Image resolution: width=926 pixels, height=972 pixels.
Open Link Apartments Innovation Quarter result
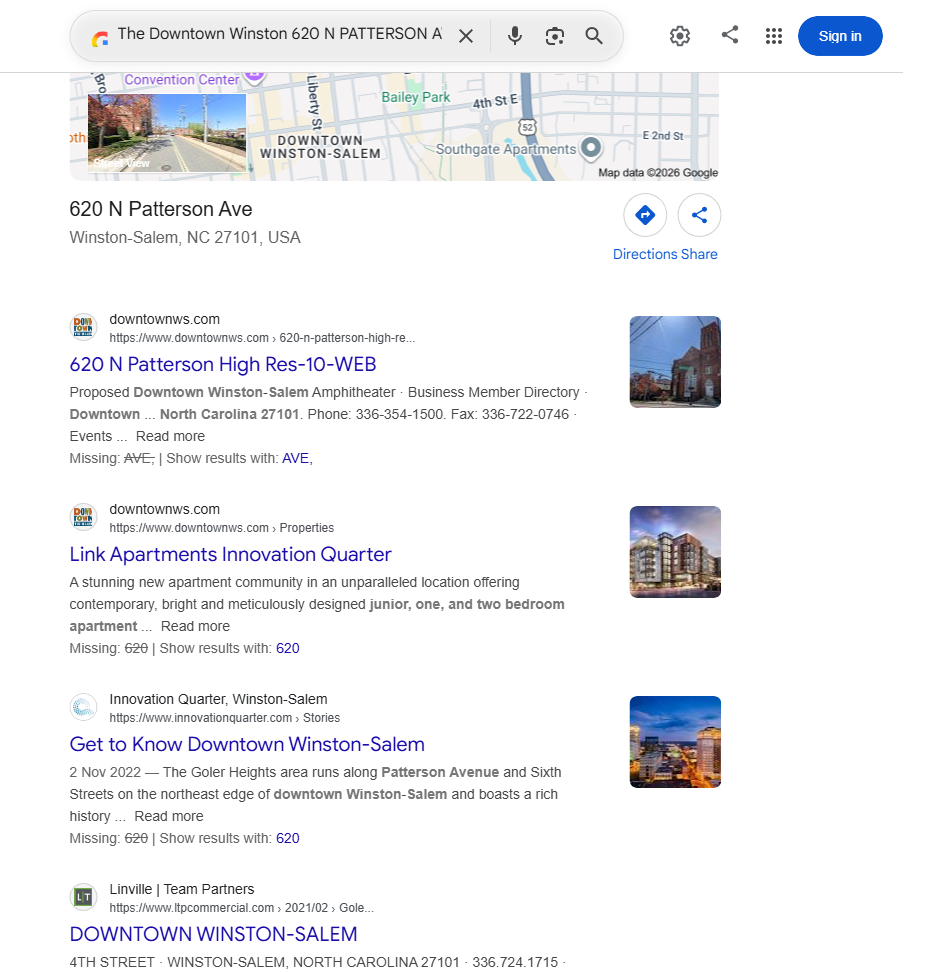click(230, 554)
